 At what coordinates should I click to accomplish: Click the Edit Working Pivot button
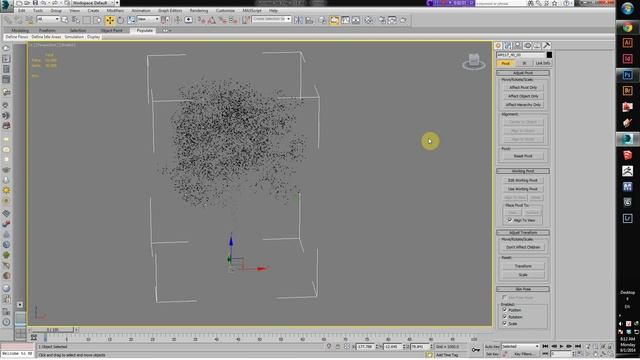click(x=523, y=180)
